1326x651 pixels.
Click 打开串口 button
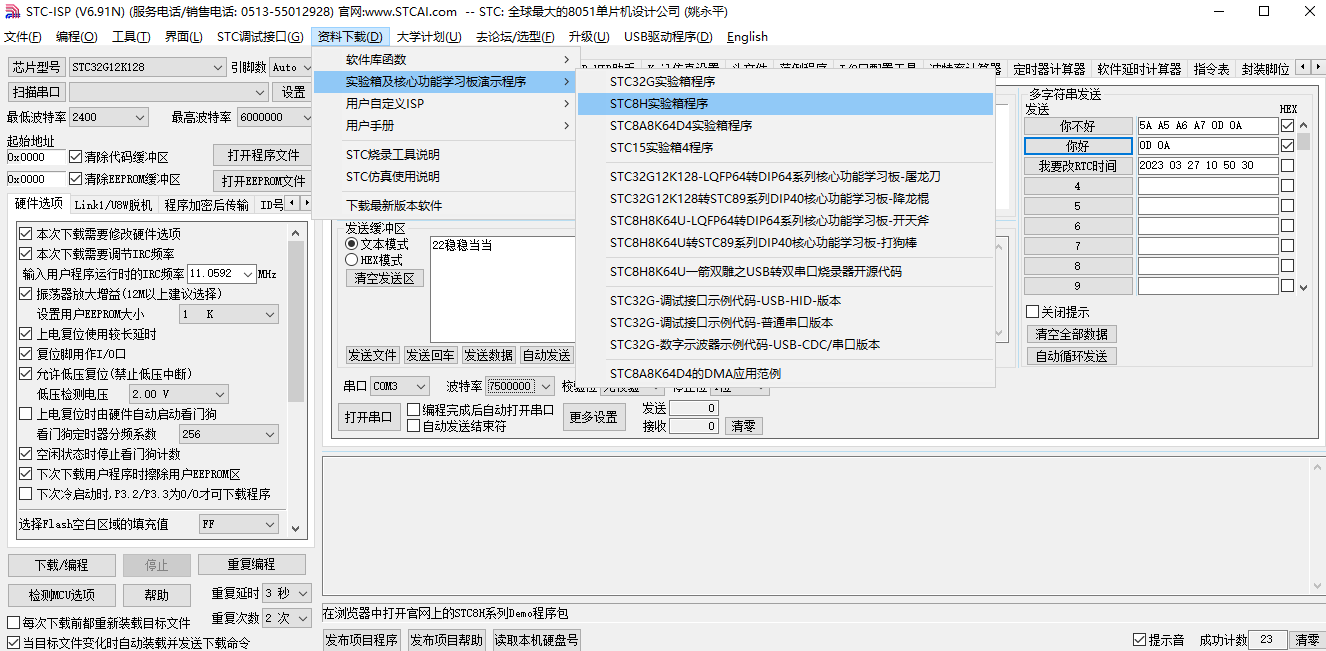[x=369, y=417]
